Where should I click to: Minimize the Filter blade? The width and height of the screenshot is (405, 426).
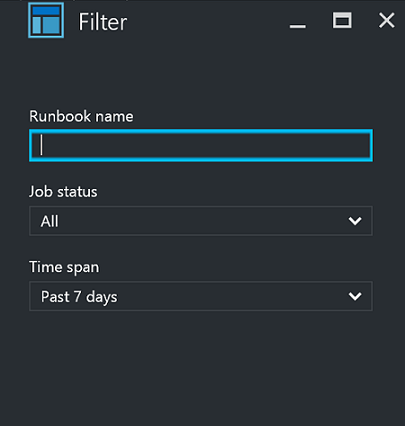pyautogui.click(x=298, y=26)
